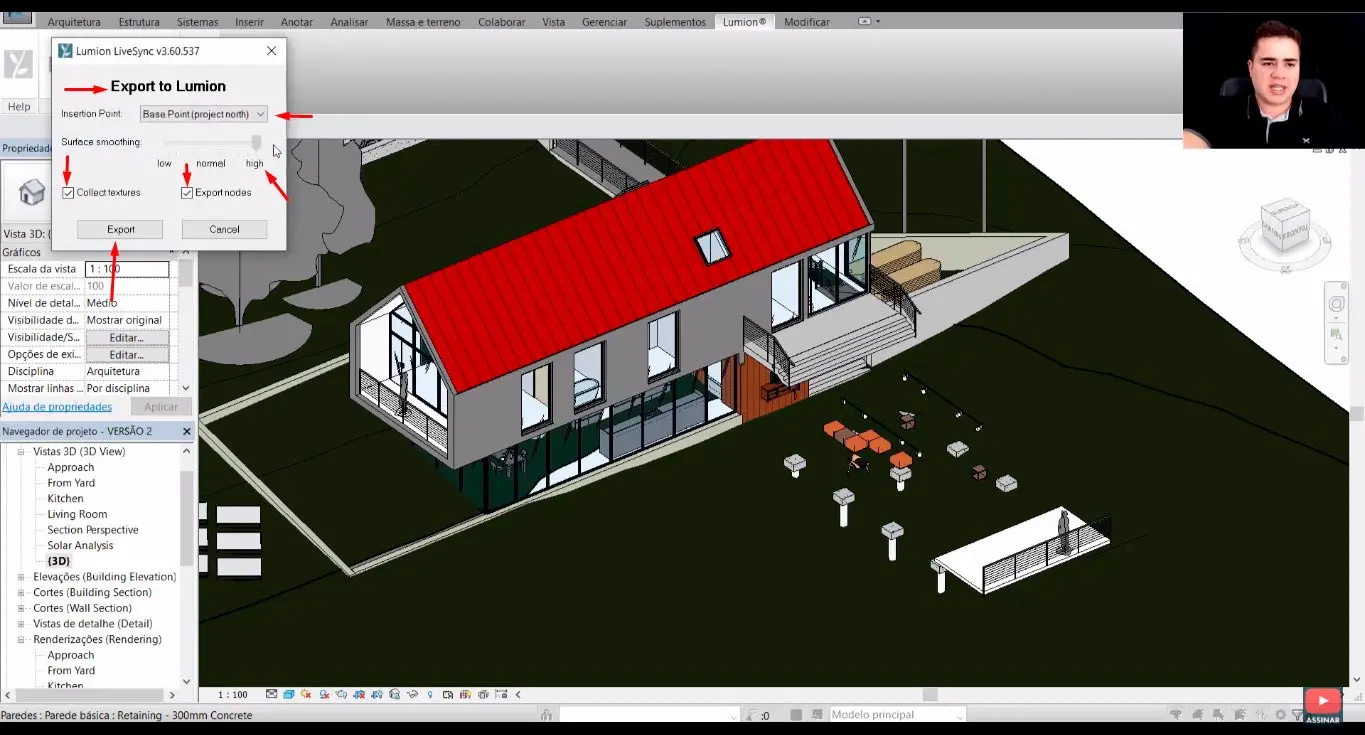1365x735 pixels.
Task: Toggle the Crop View icon
Action: click(x=359, y=694)
